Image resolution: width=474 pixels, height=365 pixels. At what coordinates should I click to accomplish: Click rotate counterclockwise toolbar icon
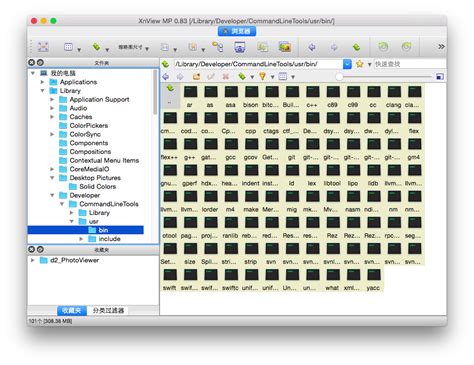(383, 47)
